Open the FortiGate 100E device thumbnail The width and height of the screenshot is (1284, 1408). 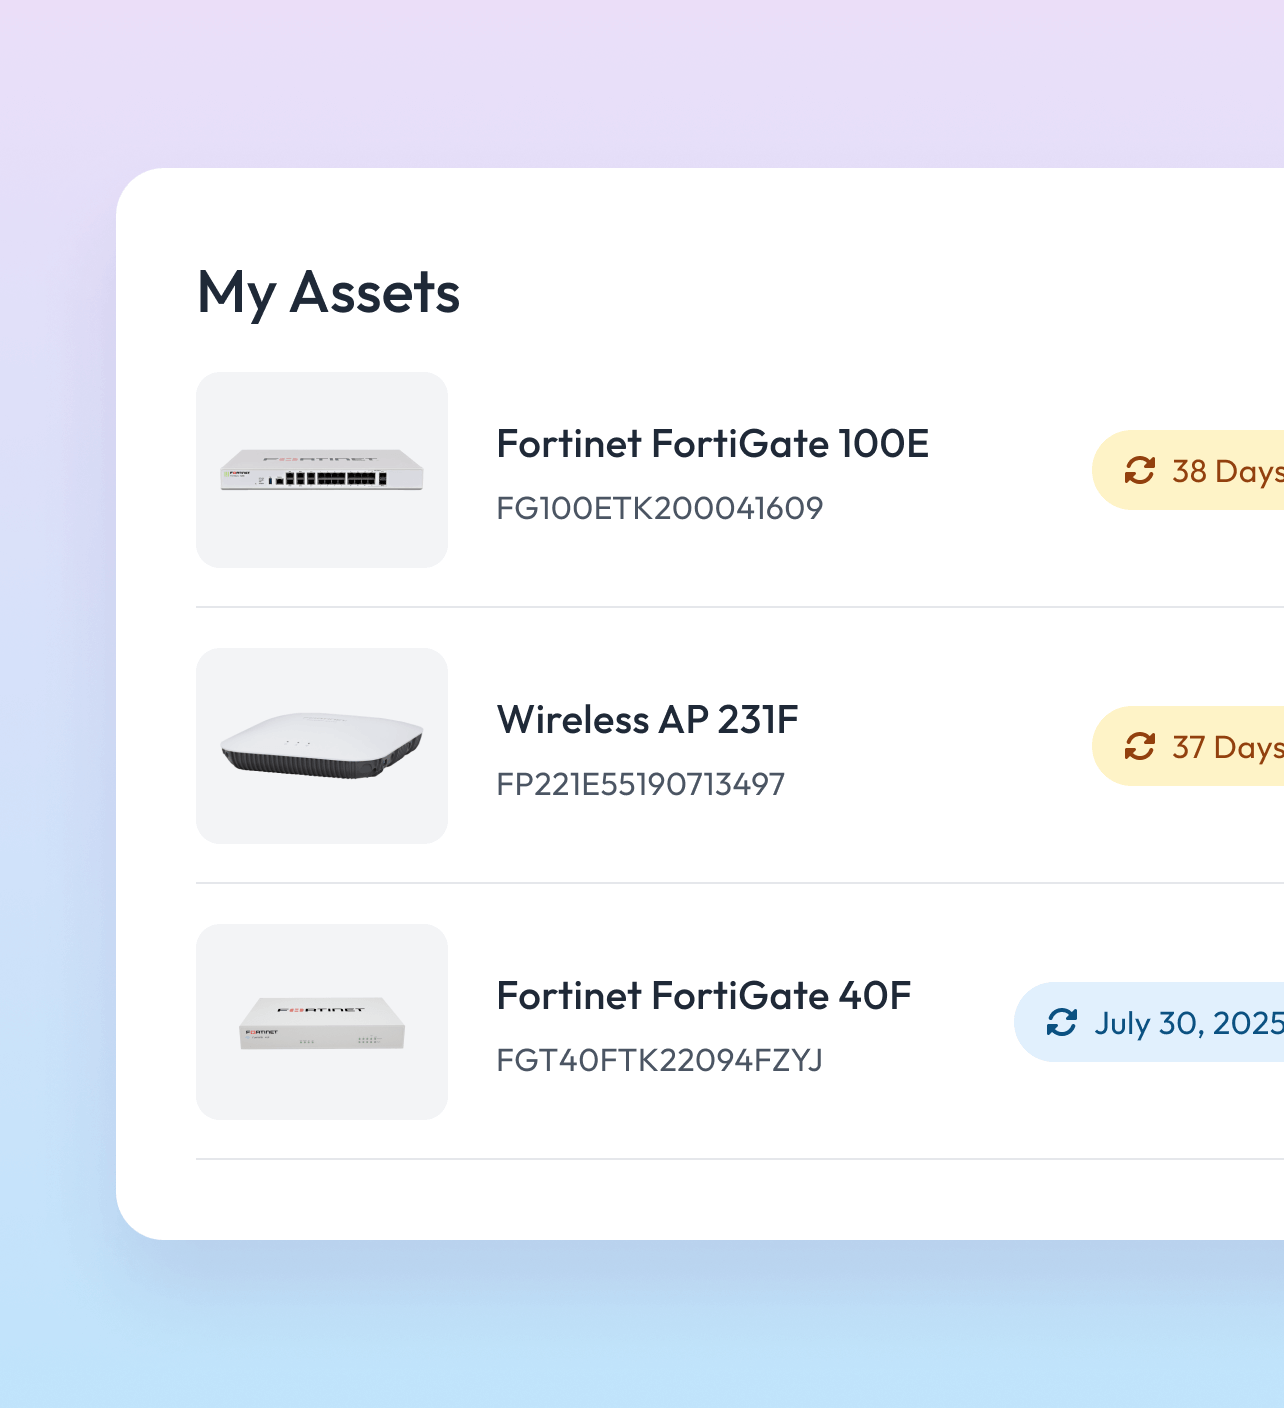[322, 470]
